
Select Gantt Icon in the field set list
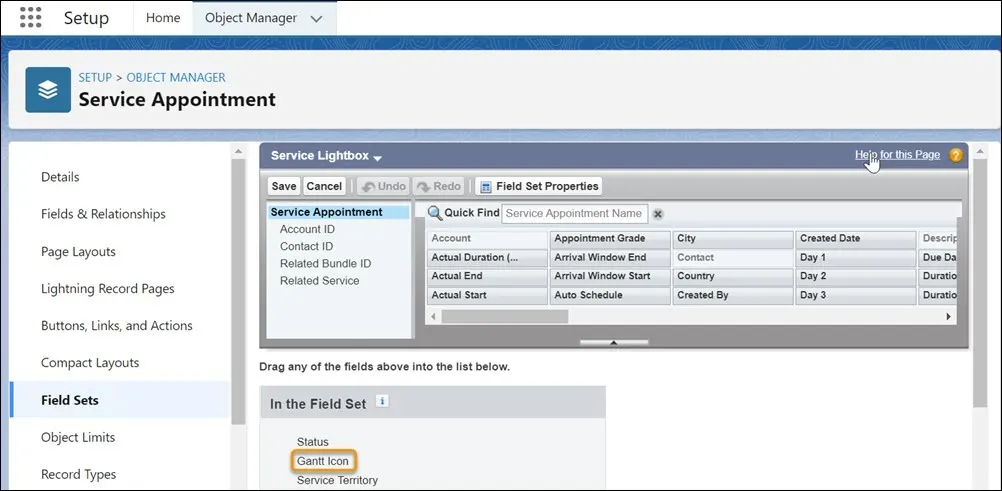click(323, 461)
